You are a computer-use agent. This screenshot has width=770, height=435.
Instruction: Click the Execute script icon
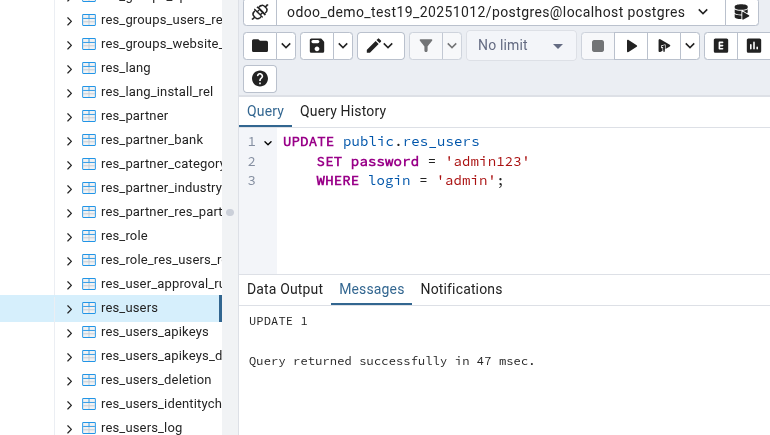click(662, 46)
